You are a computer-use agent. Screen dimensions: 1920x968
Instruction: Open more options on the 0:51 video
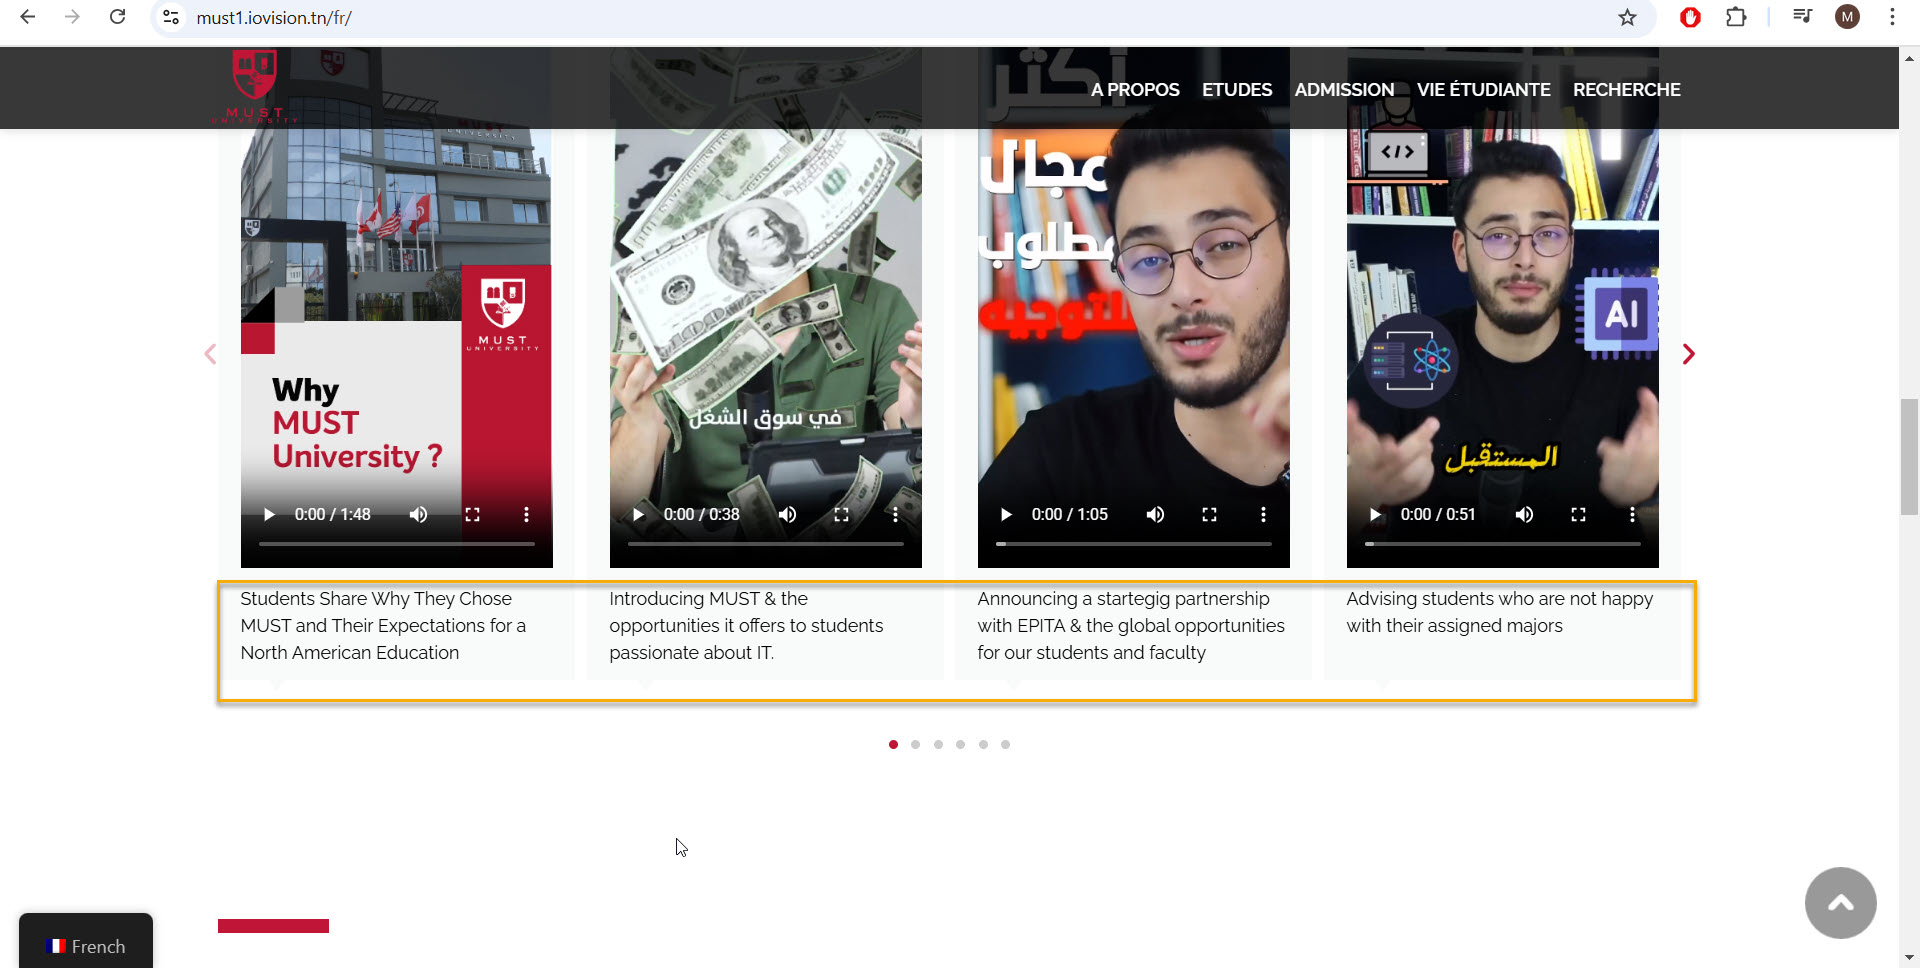(1632, 514)
